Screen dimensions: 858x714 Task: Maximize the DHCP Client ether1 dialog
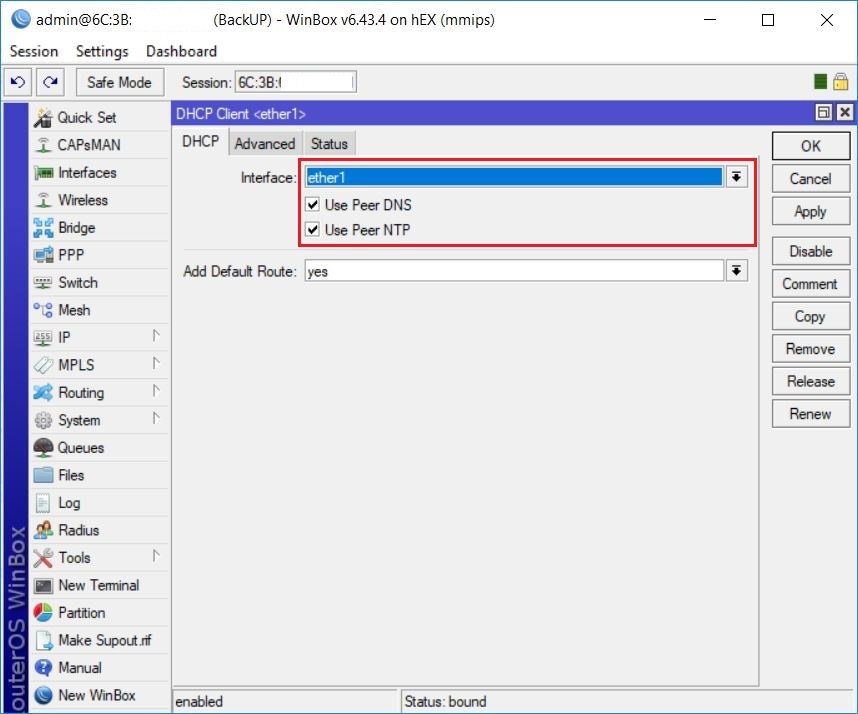824,112
